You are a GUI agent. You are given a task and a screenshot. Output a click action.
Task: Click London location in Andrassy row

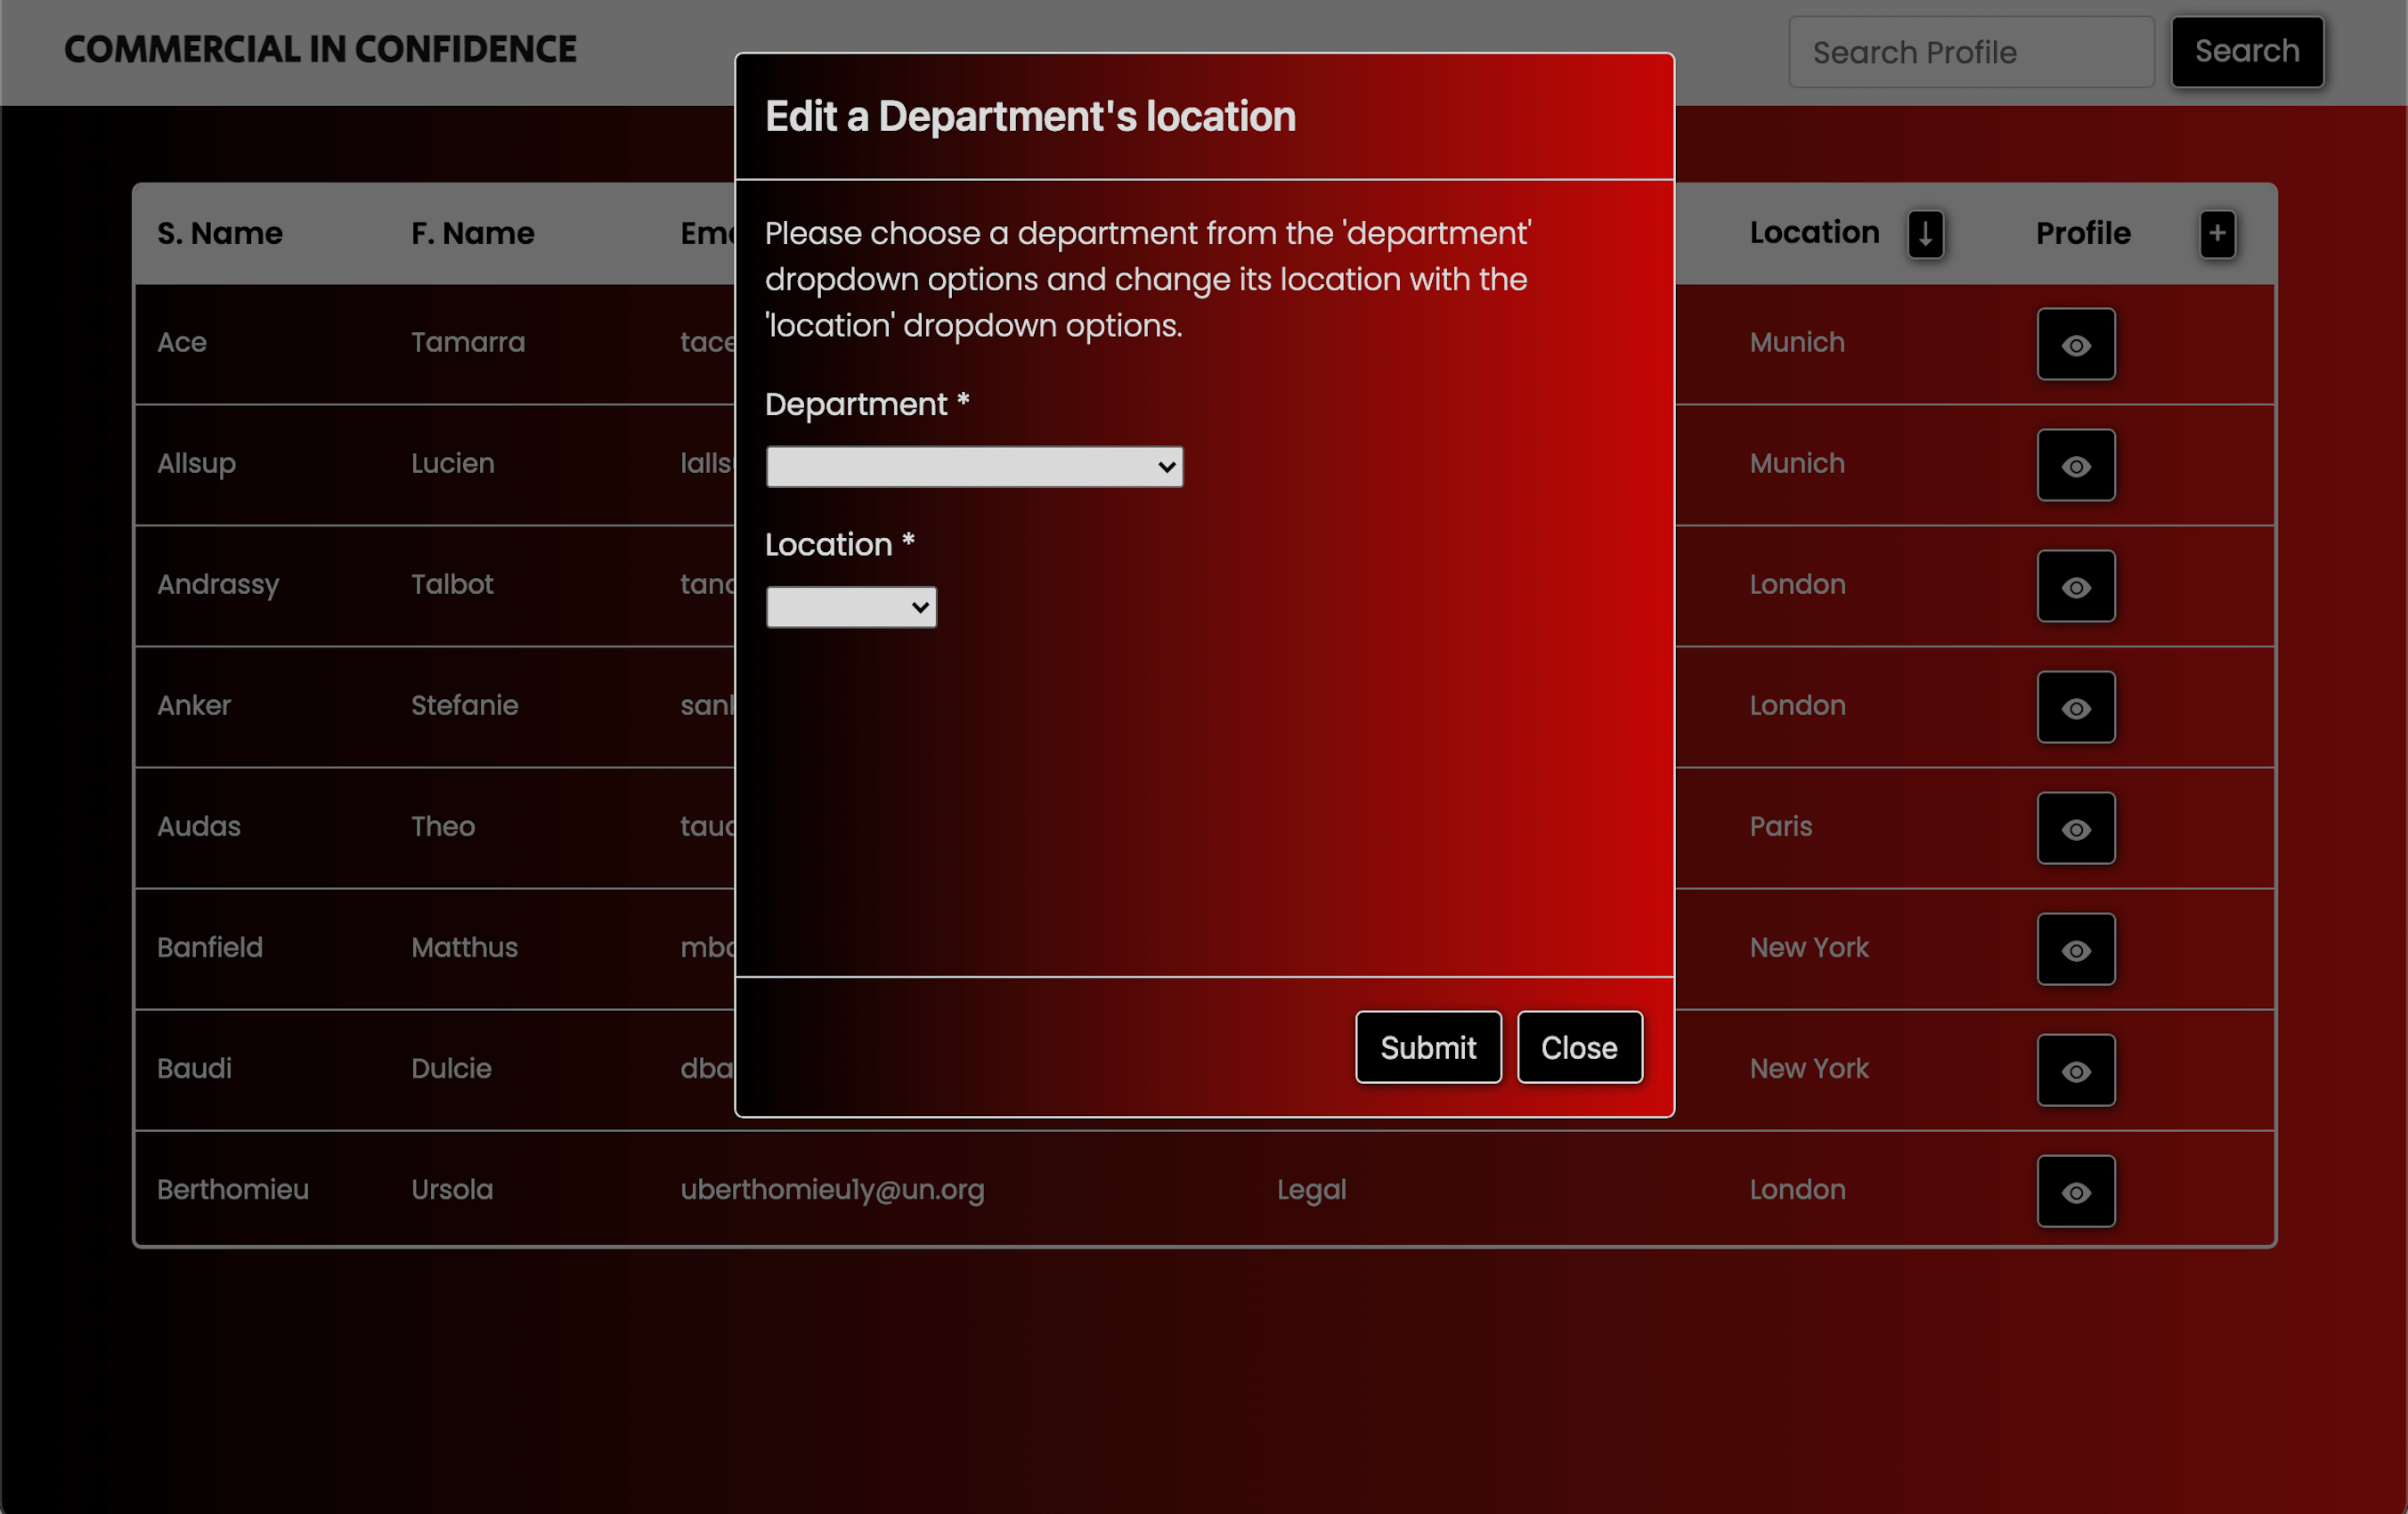pyautogui.click(x=1797, y=584)
